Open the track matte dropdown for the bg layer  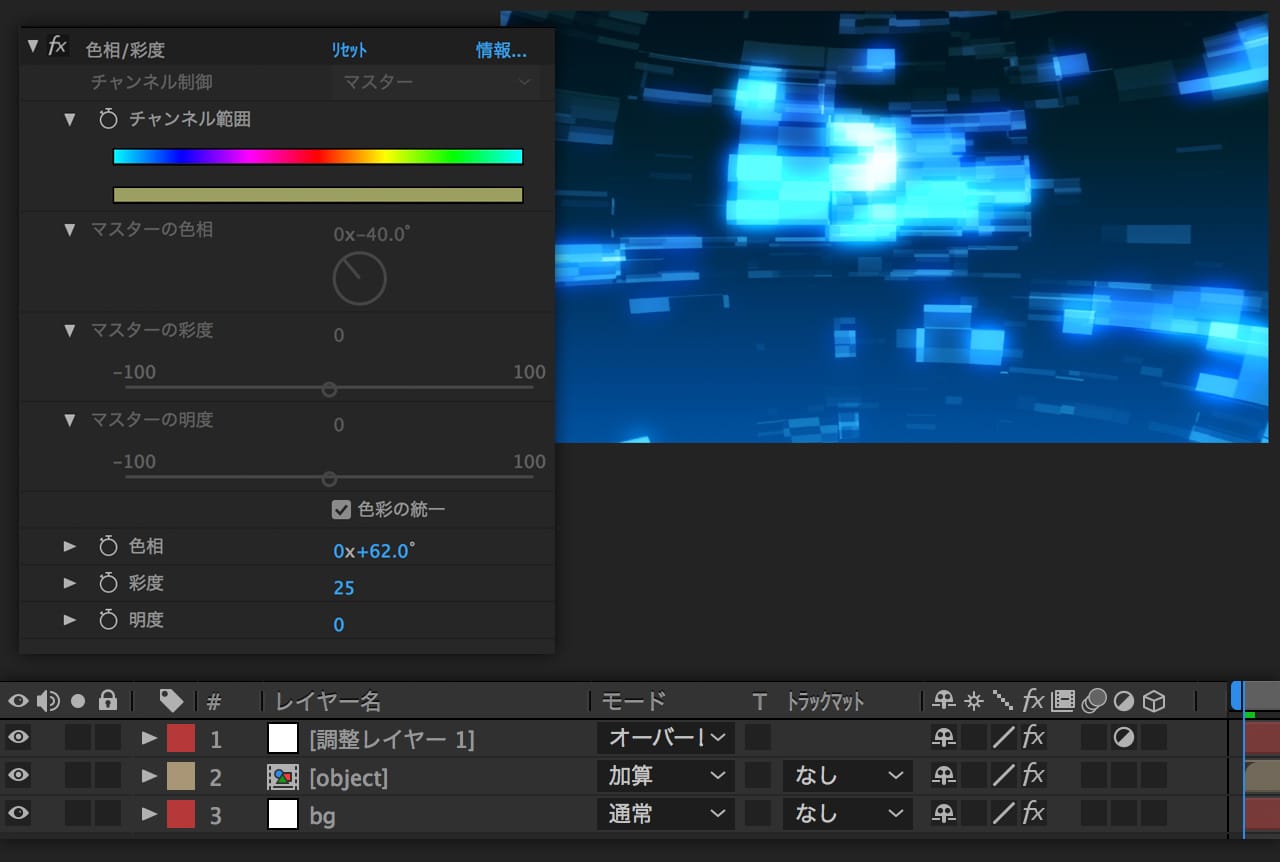point(848,814)
